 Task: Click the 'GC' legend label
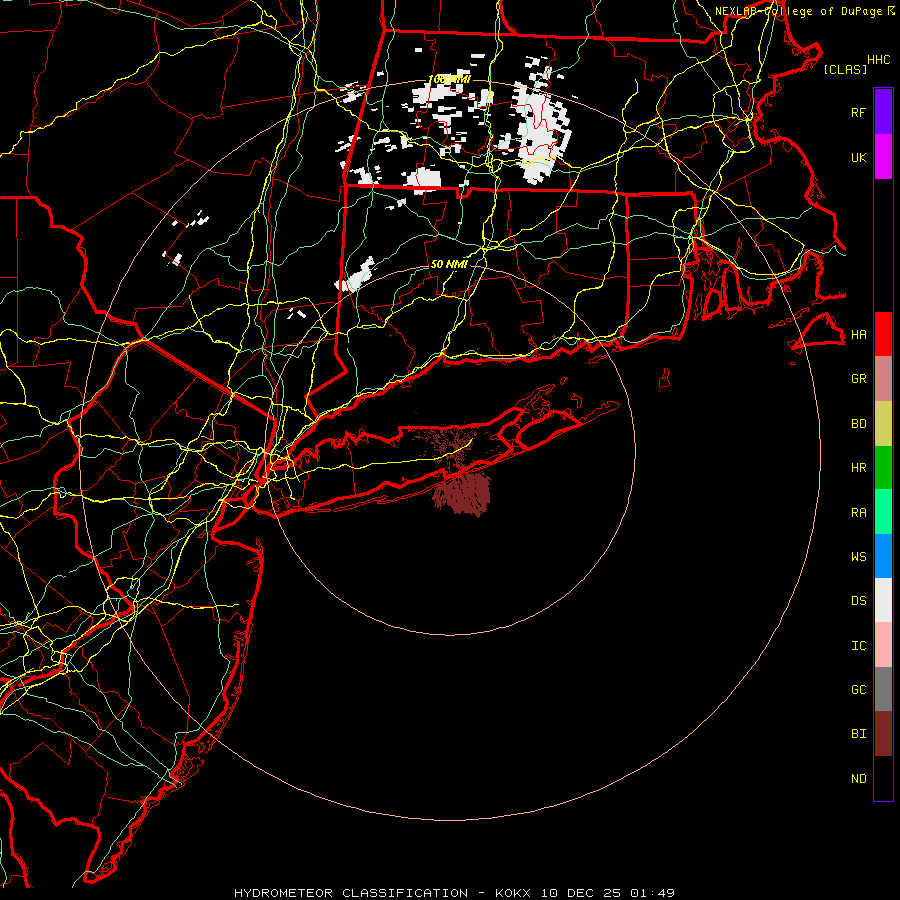(858, 690)
